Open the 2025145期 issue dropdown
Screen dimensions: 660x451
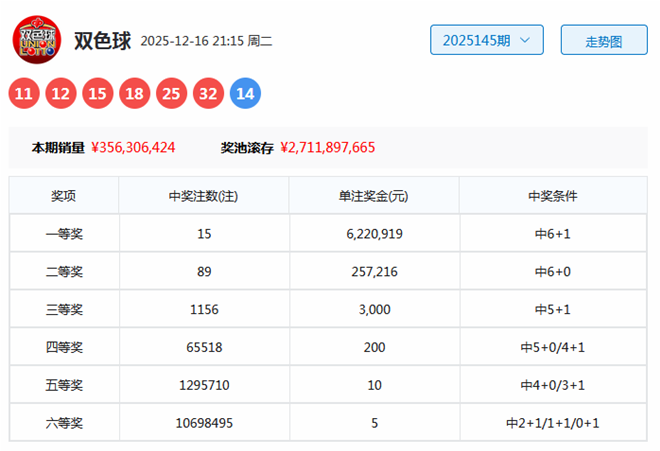487,41
